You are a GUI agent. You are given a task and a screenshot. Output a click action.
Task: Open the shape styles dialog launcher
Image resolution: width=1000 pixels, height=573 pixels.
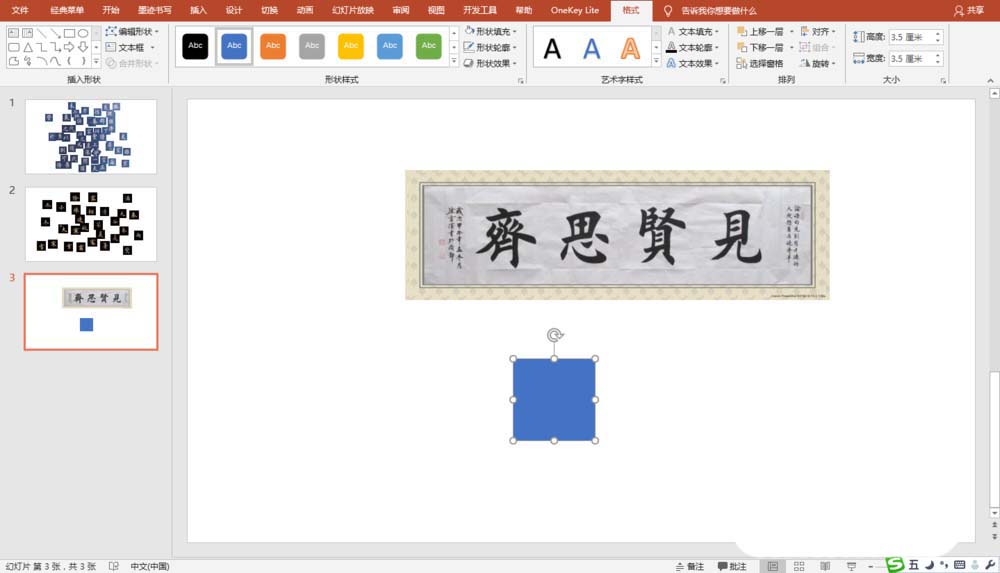tap(521, 81)
